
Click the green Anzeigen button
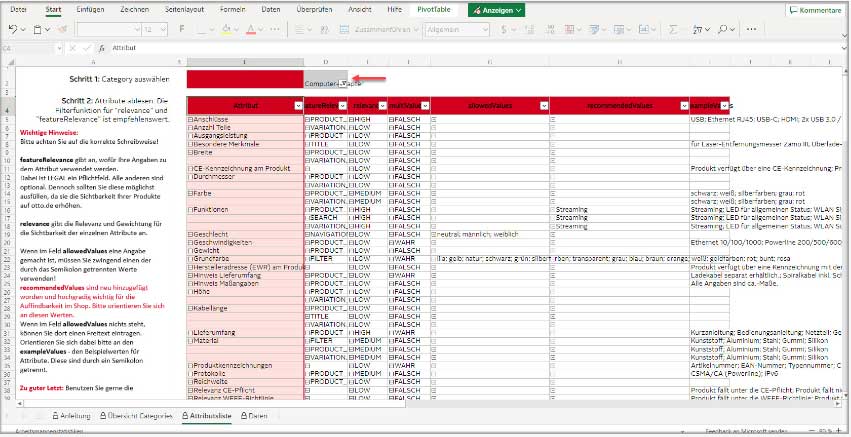496,10
